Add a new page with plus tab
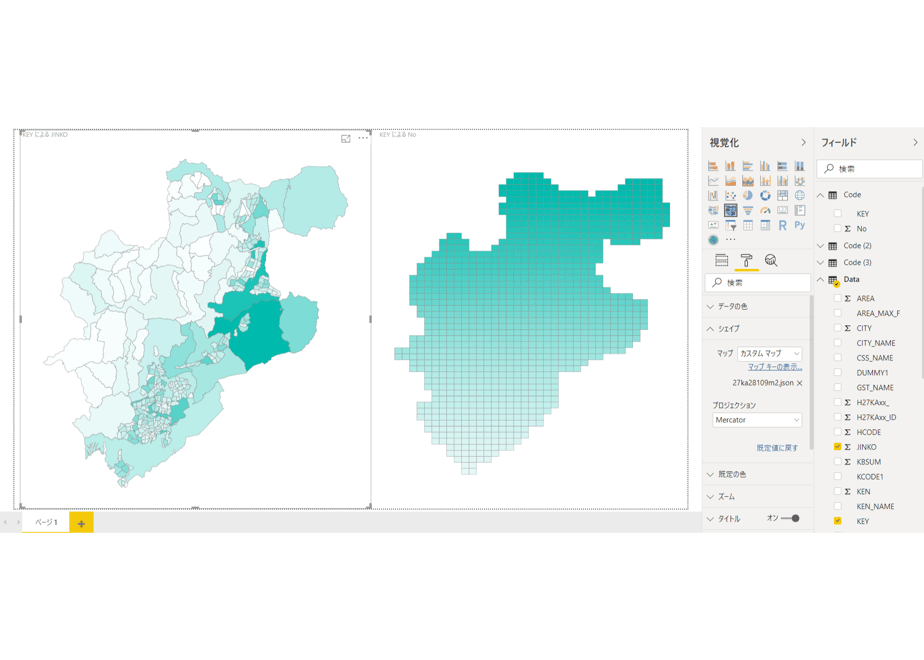The image size is (924, 660). (x=81, y=523)
